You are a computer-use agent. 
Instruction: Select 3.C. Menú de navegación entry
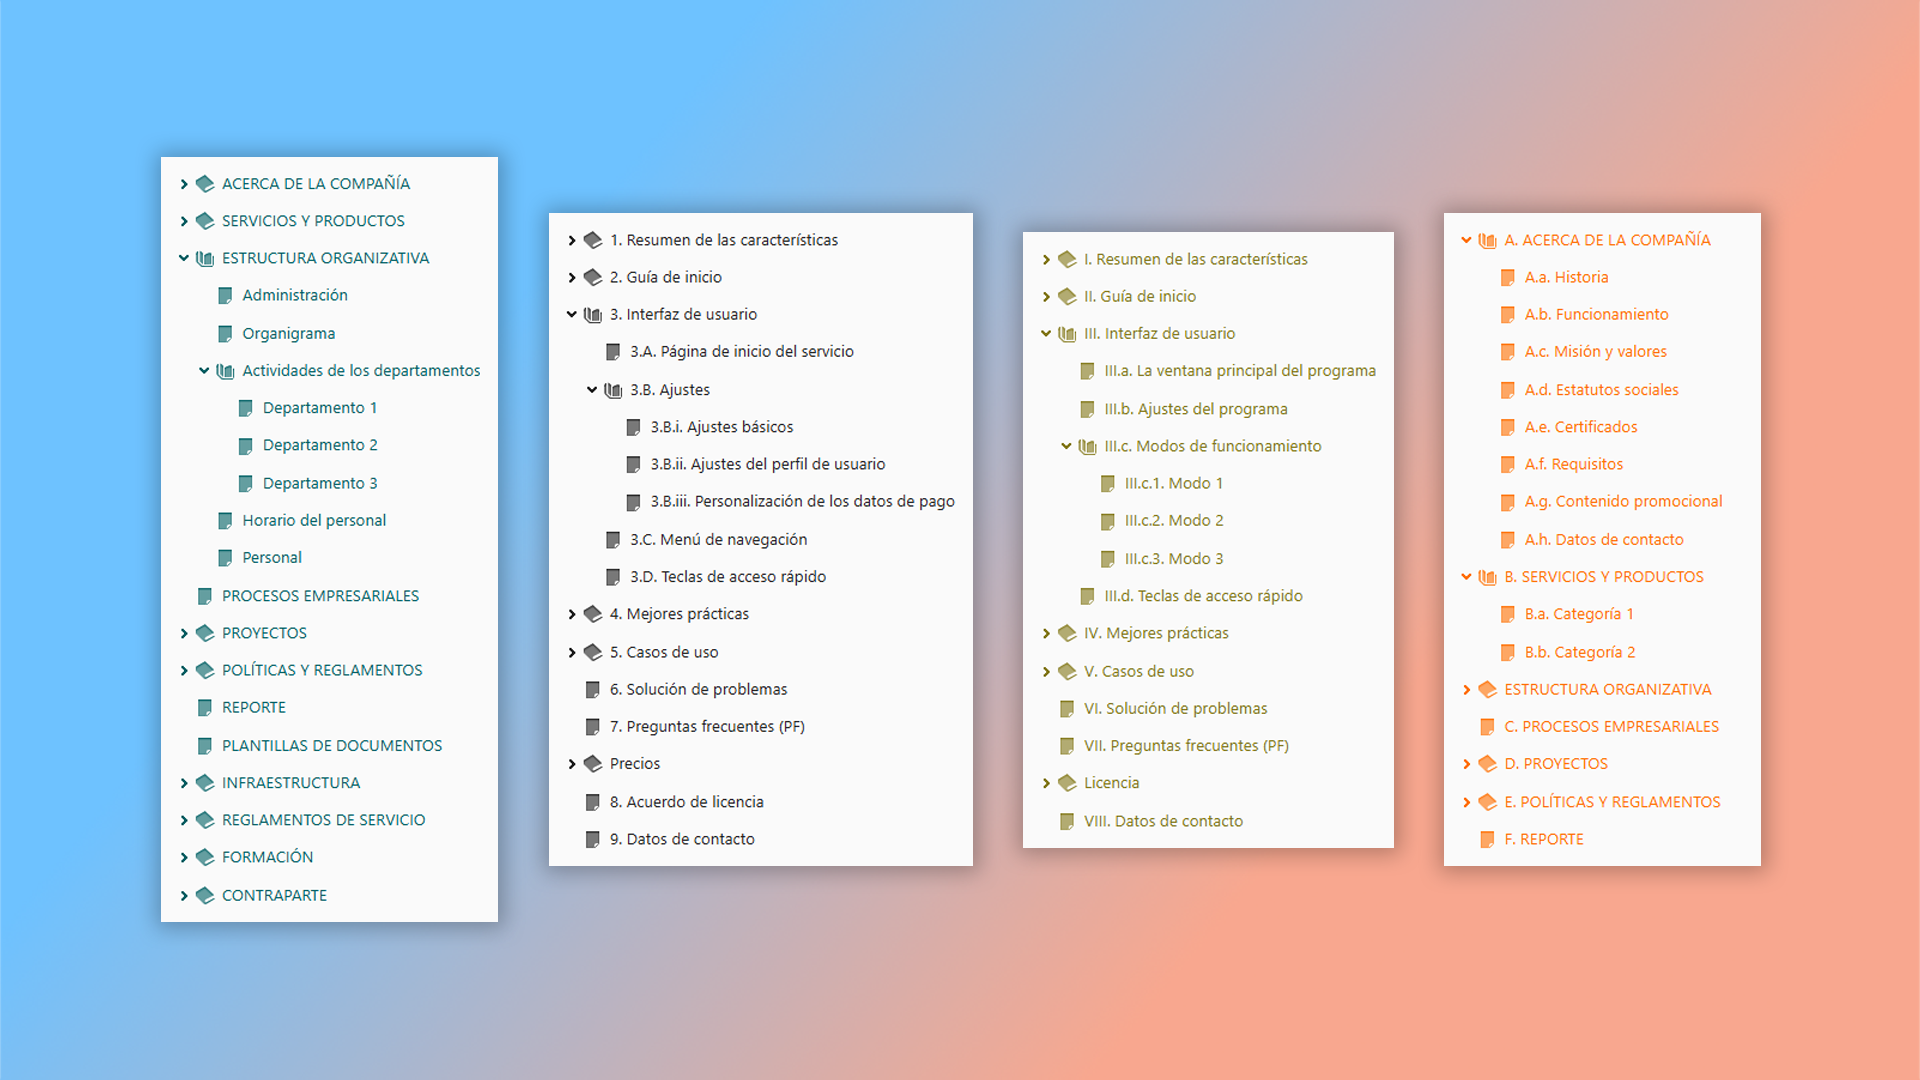click(x=718, y=539)
